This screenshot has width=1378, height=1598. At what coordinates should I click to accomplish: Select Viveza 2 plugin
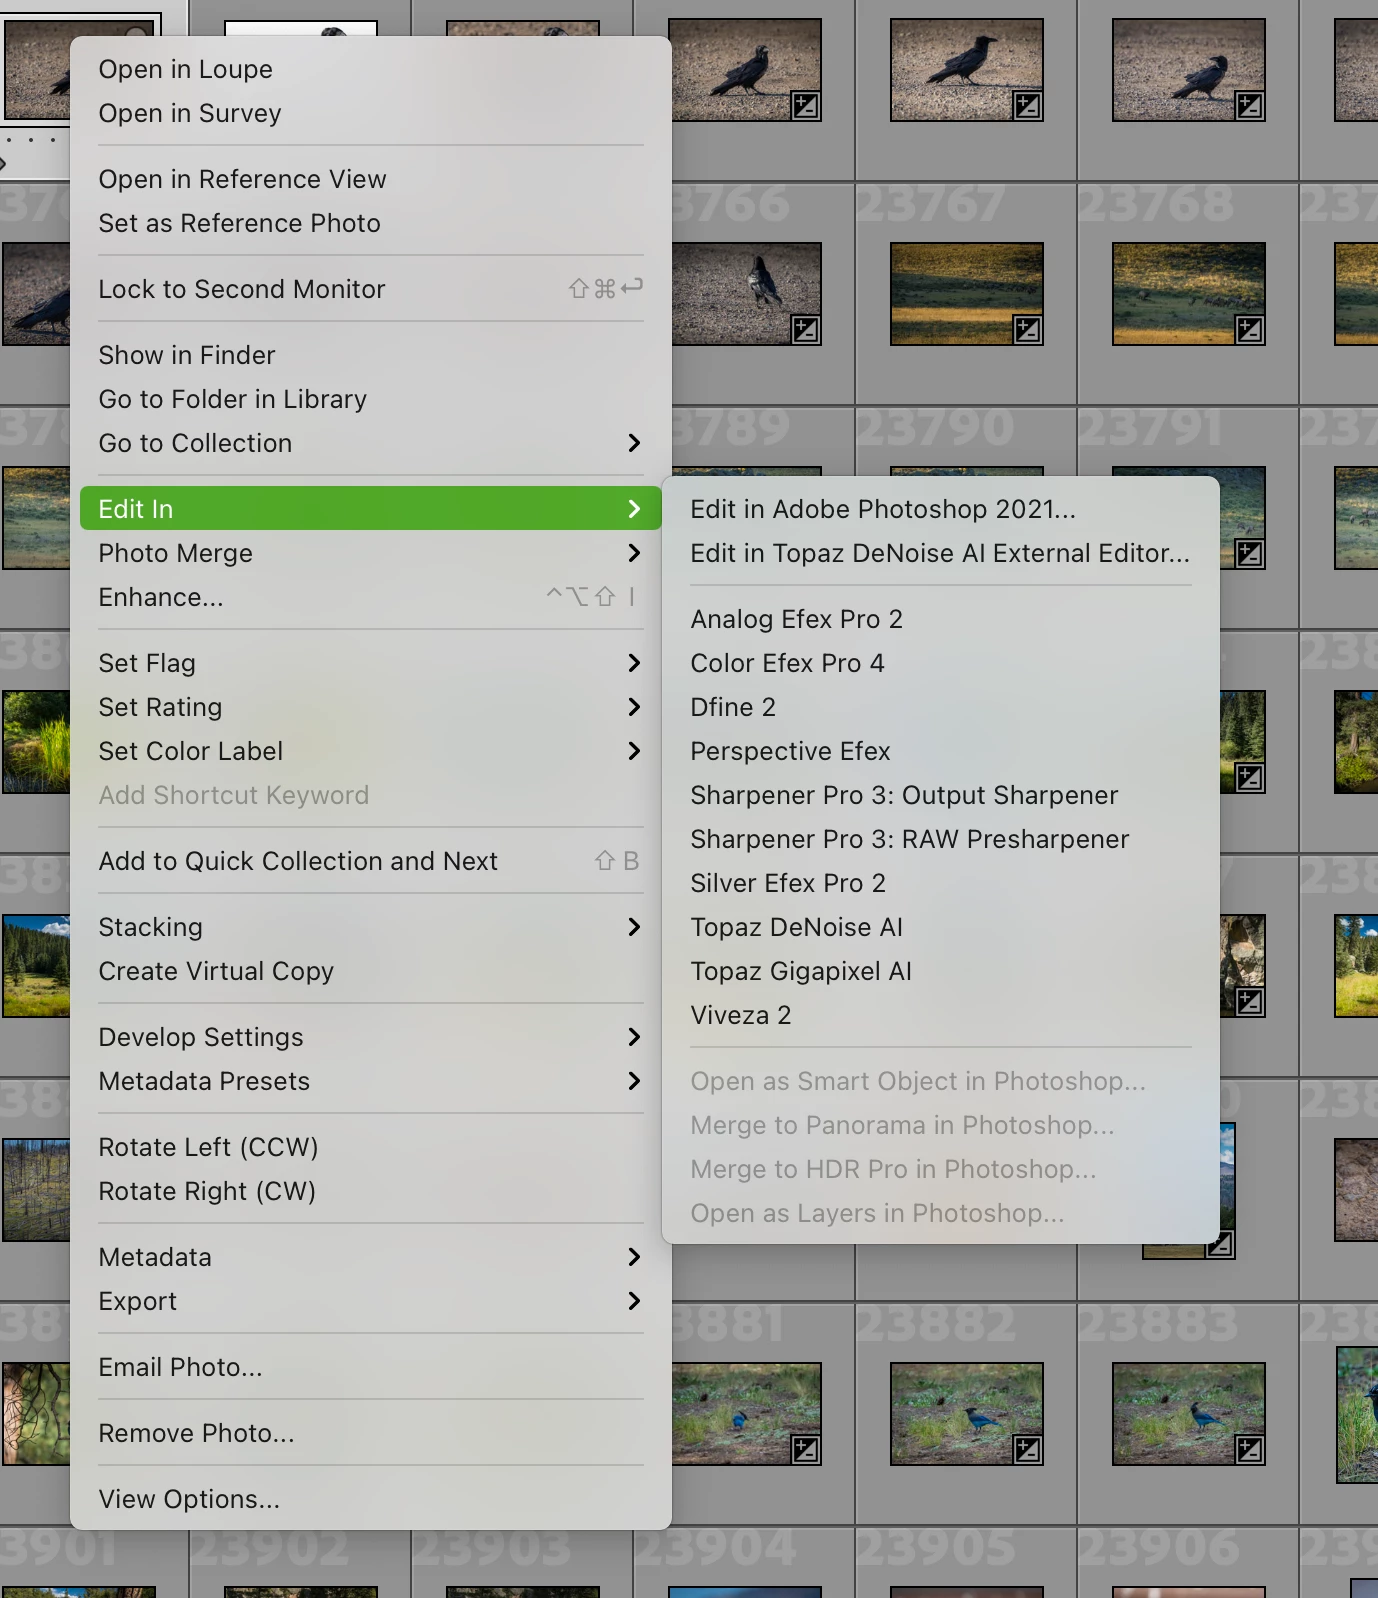tap(941, 1015)
